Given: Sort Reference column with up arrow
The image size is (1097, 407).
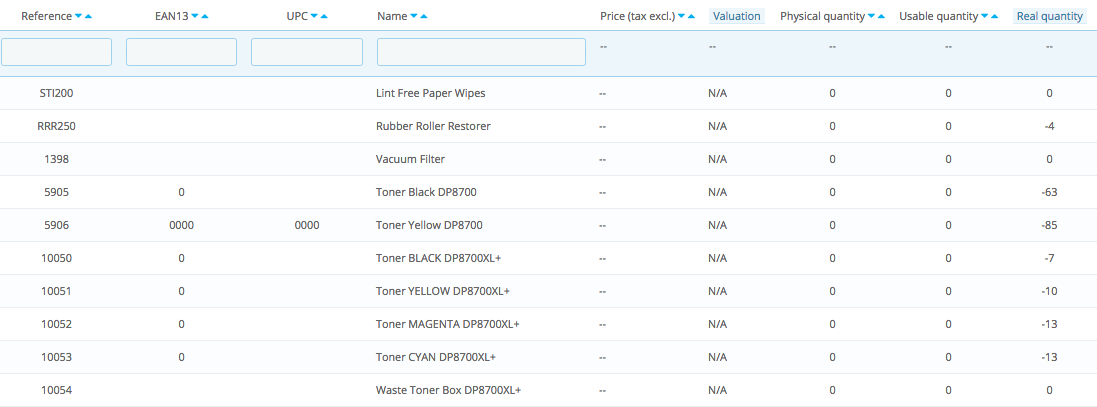Looking at the screenshot, I should [88, 16].
